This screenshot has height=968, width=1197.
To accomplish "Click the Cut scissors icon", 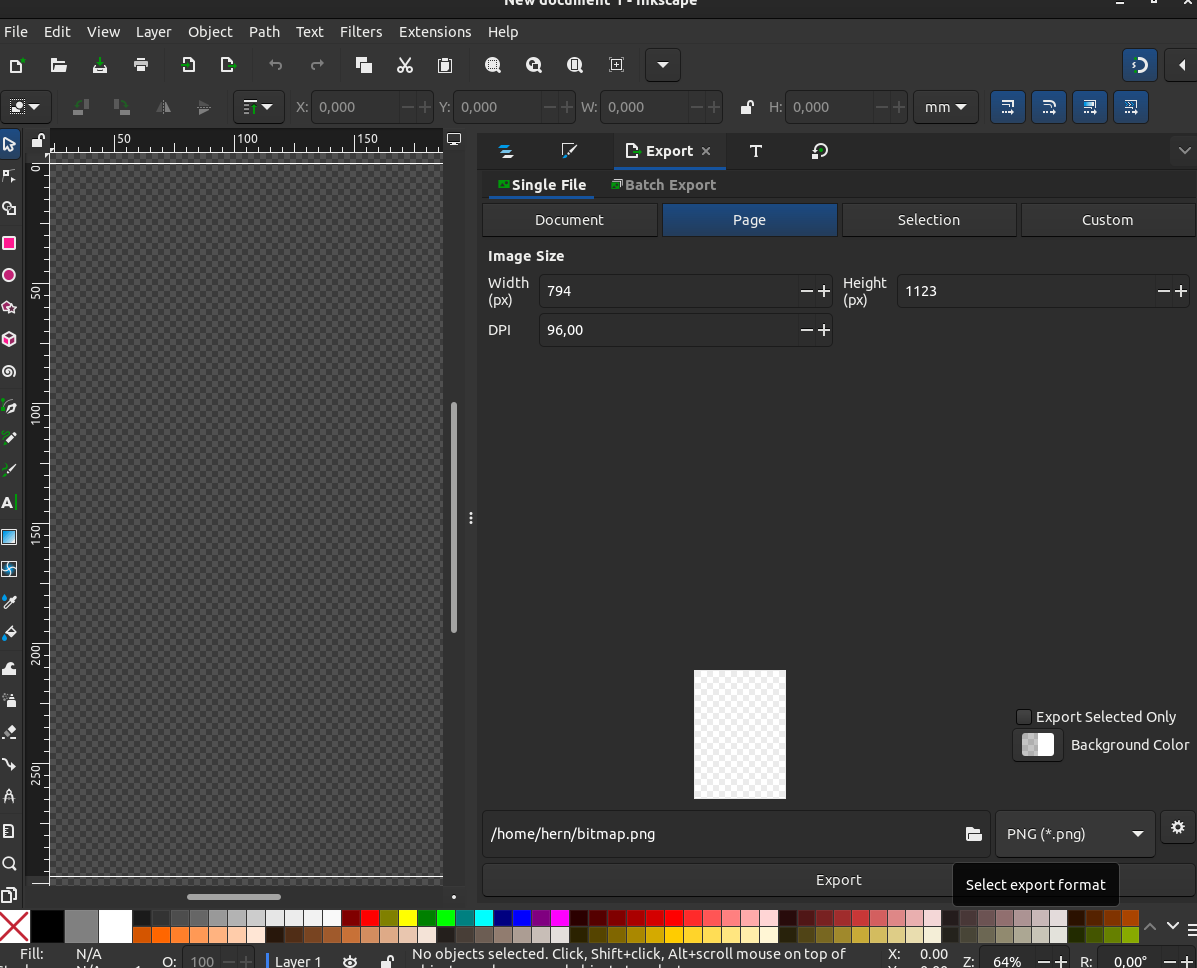I will coord(405,65).
